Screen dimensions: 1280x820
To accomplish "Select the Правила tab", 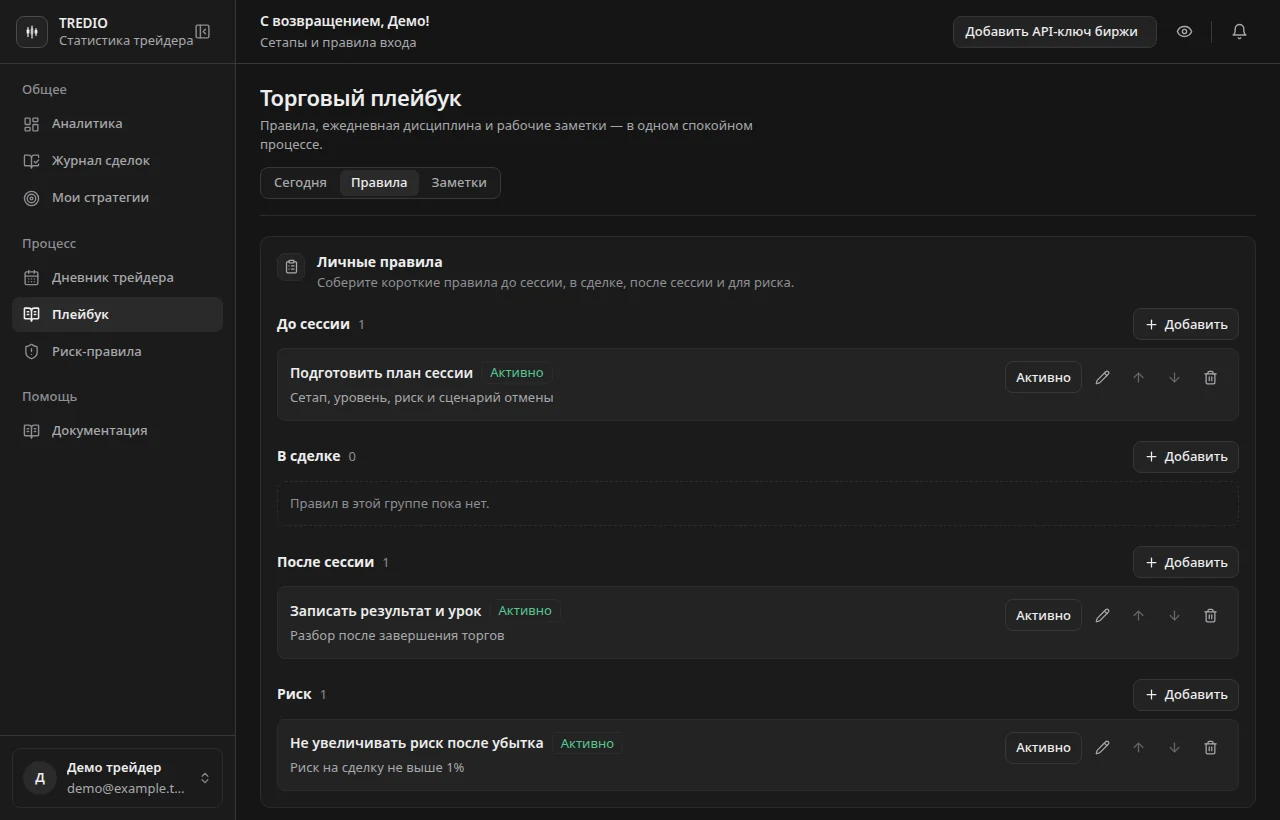I will [x=379, y=183].
